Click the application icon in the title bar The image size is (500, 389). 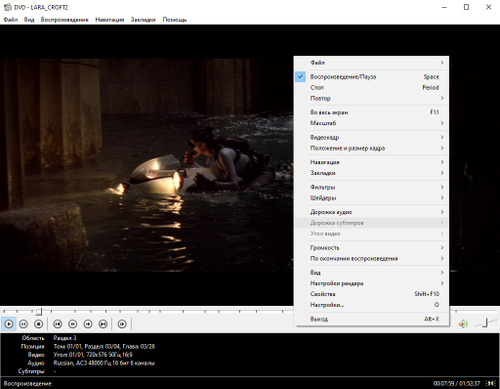[7, 7]
